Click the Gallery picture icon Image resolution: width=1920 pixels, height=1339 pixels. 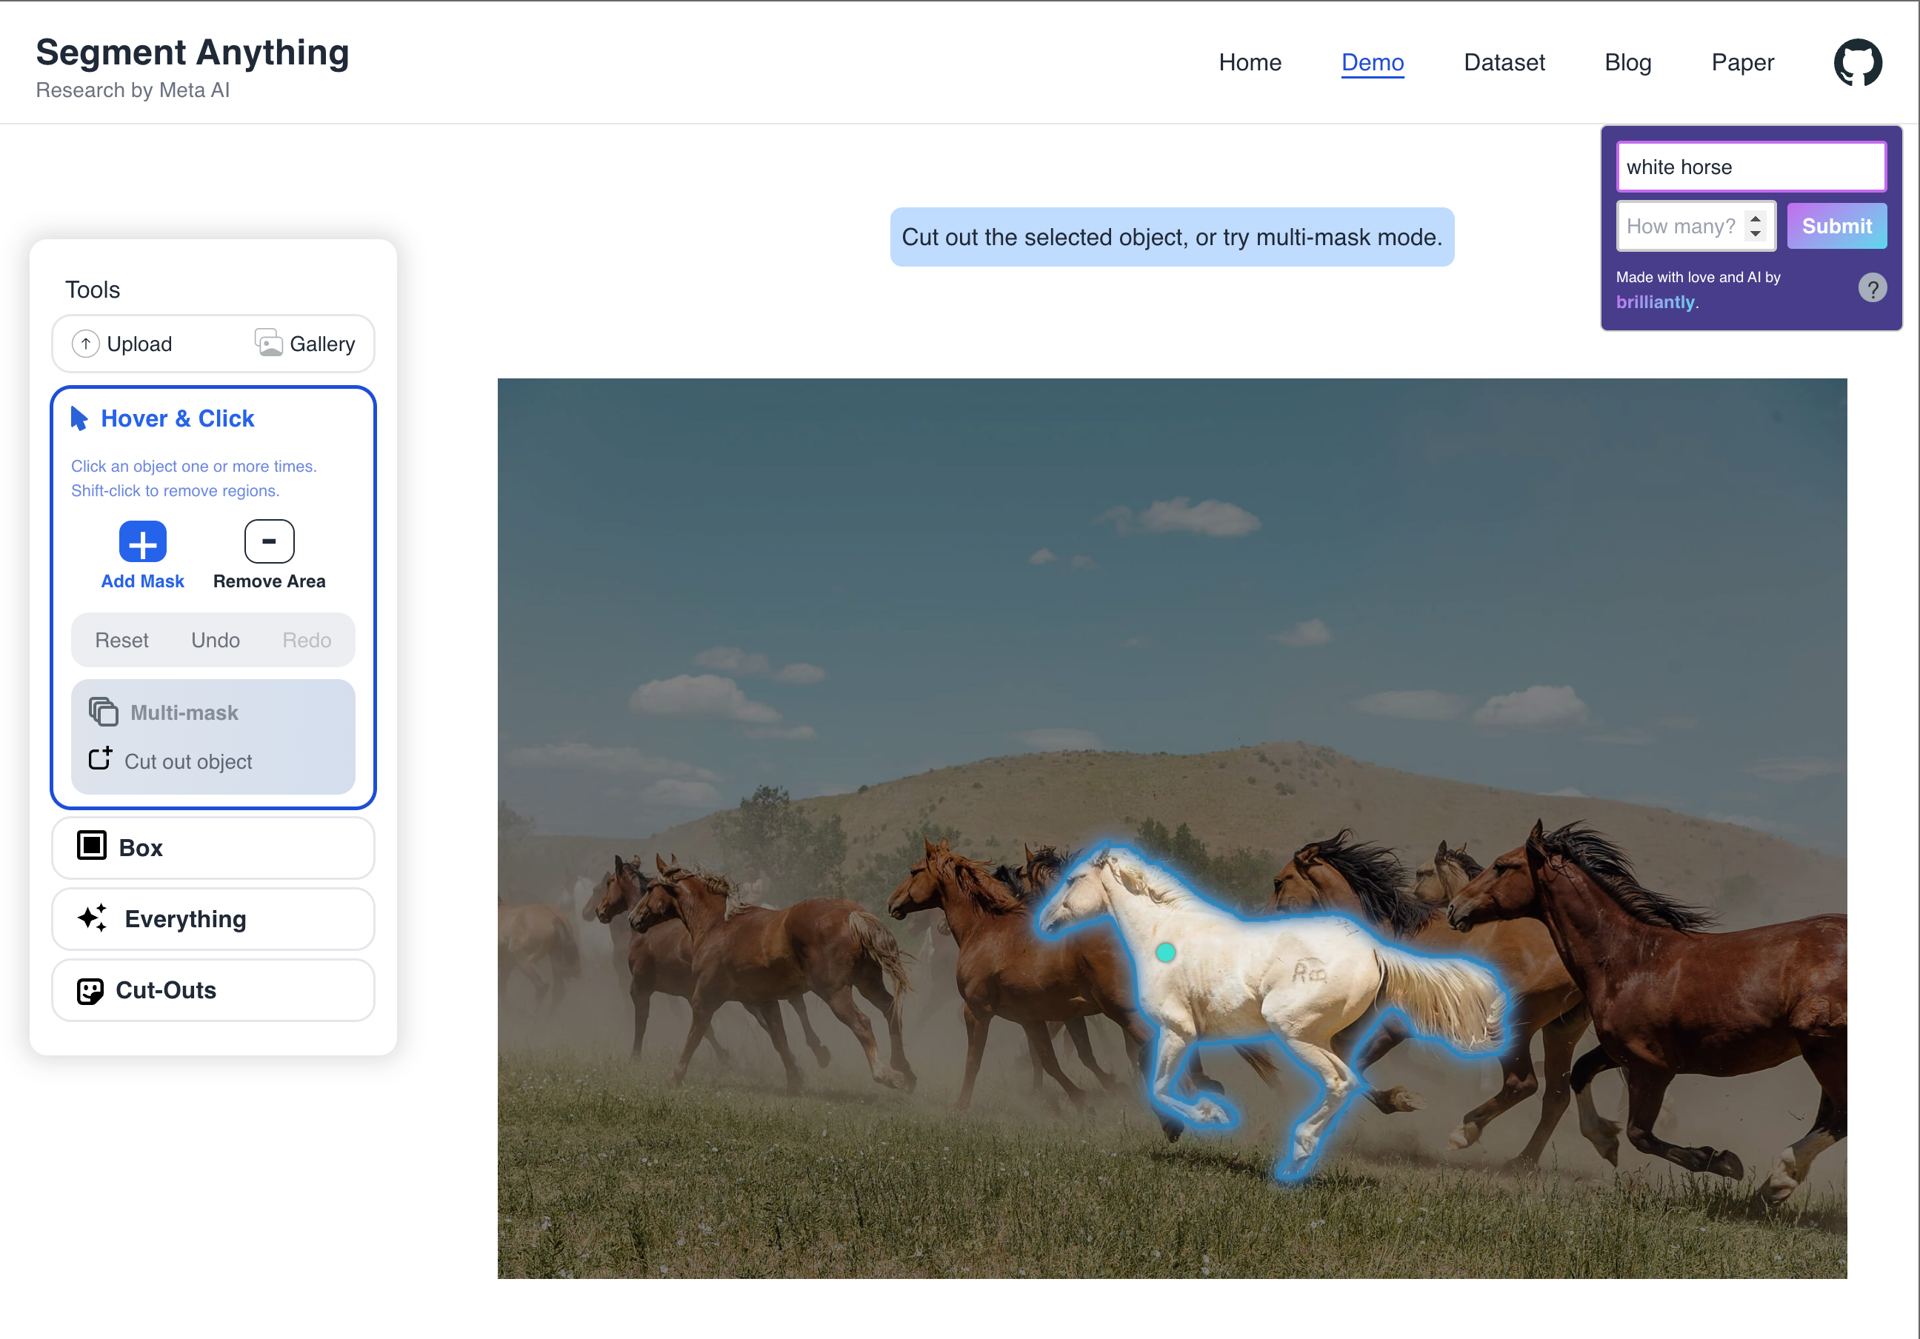(268, 343)
